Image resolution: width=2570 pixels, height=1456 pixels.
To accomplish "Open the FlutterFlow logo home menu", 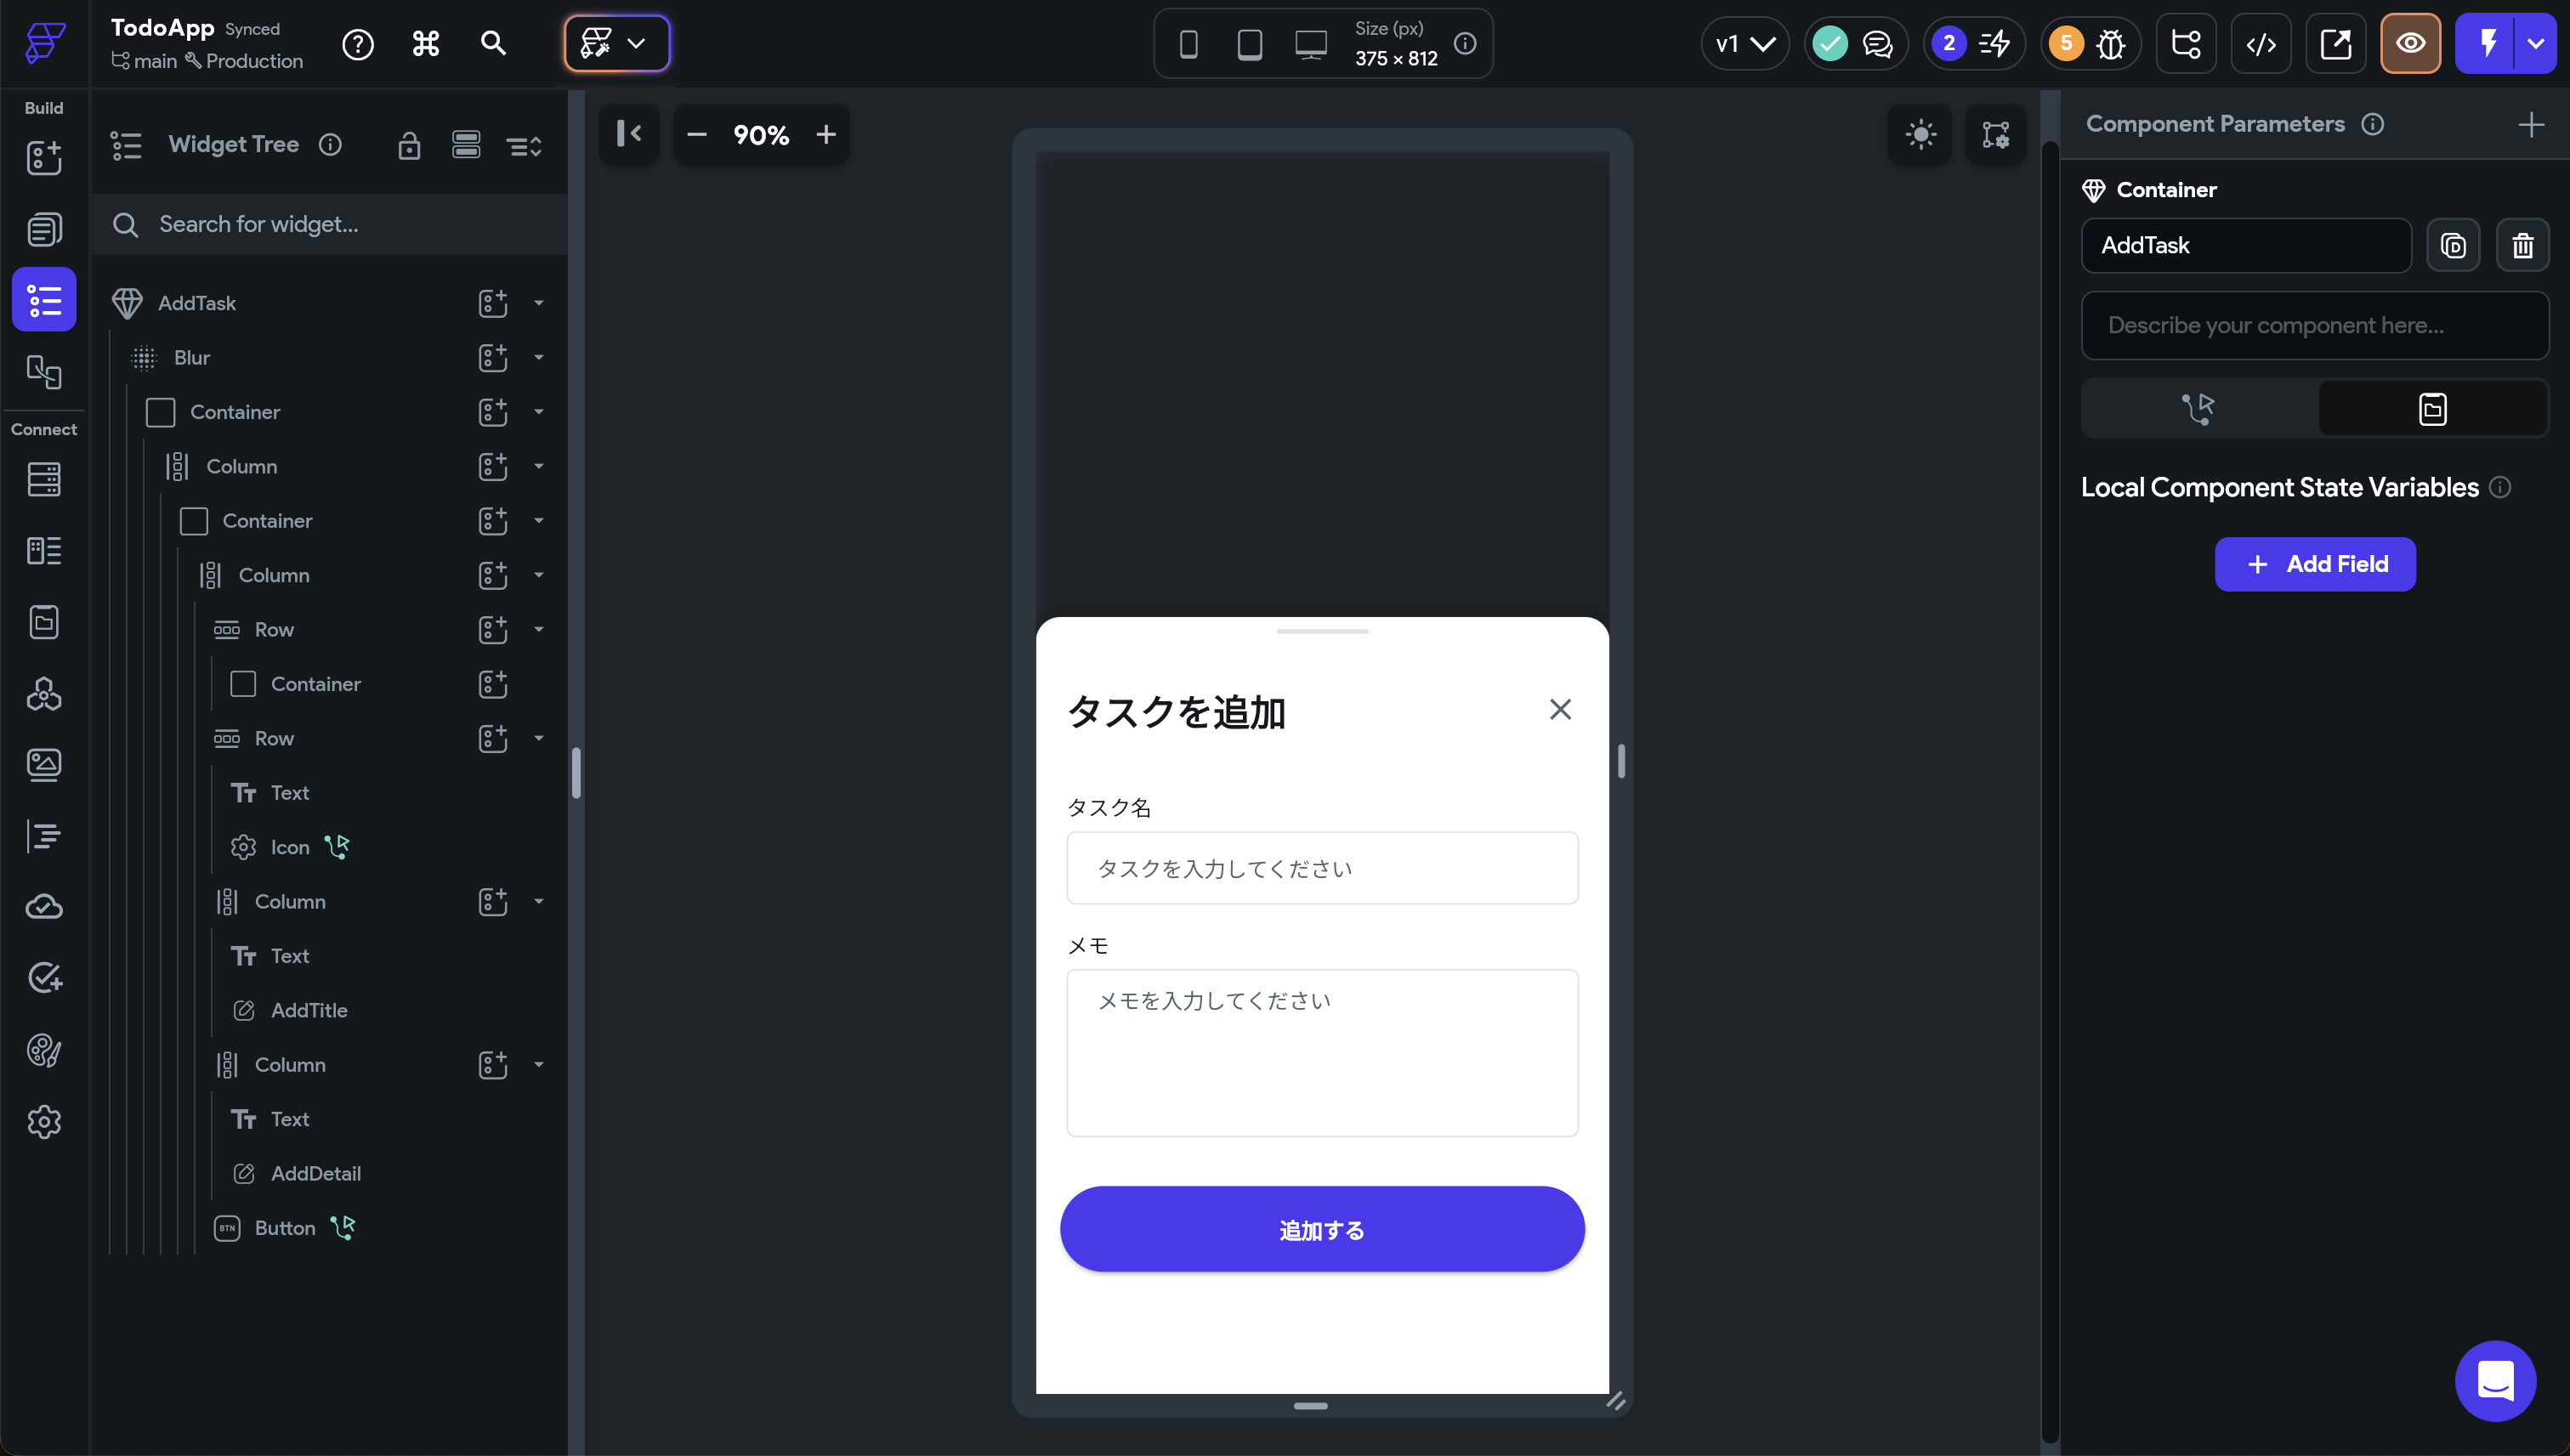I will [45, 43].
